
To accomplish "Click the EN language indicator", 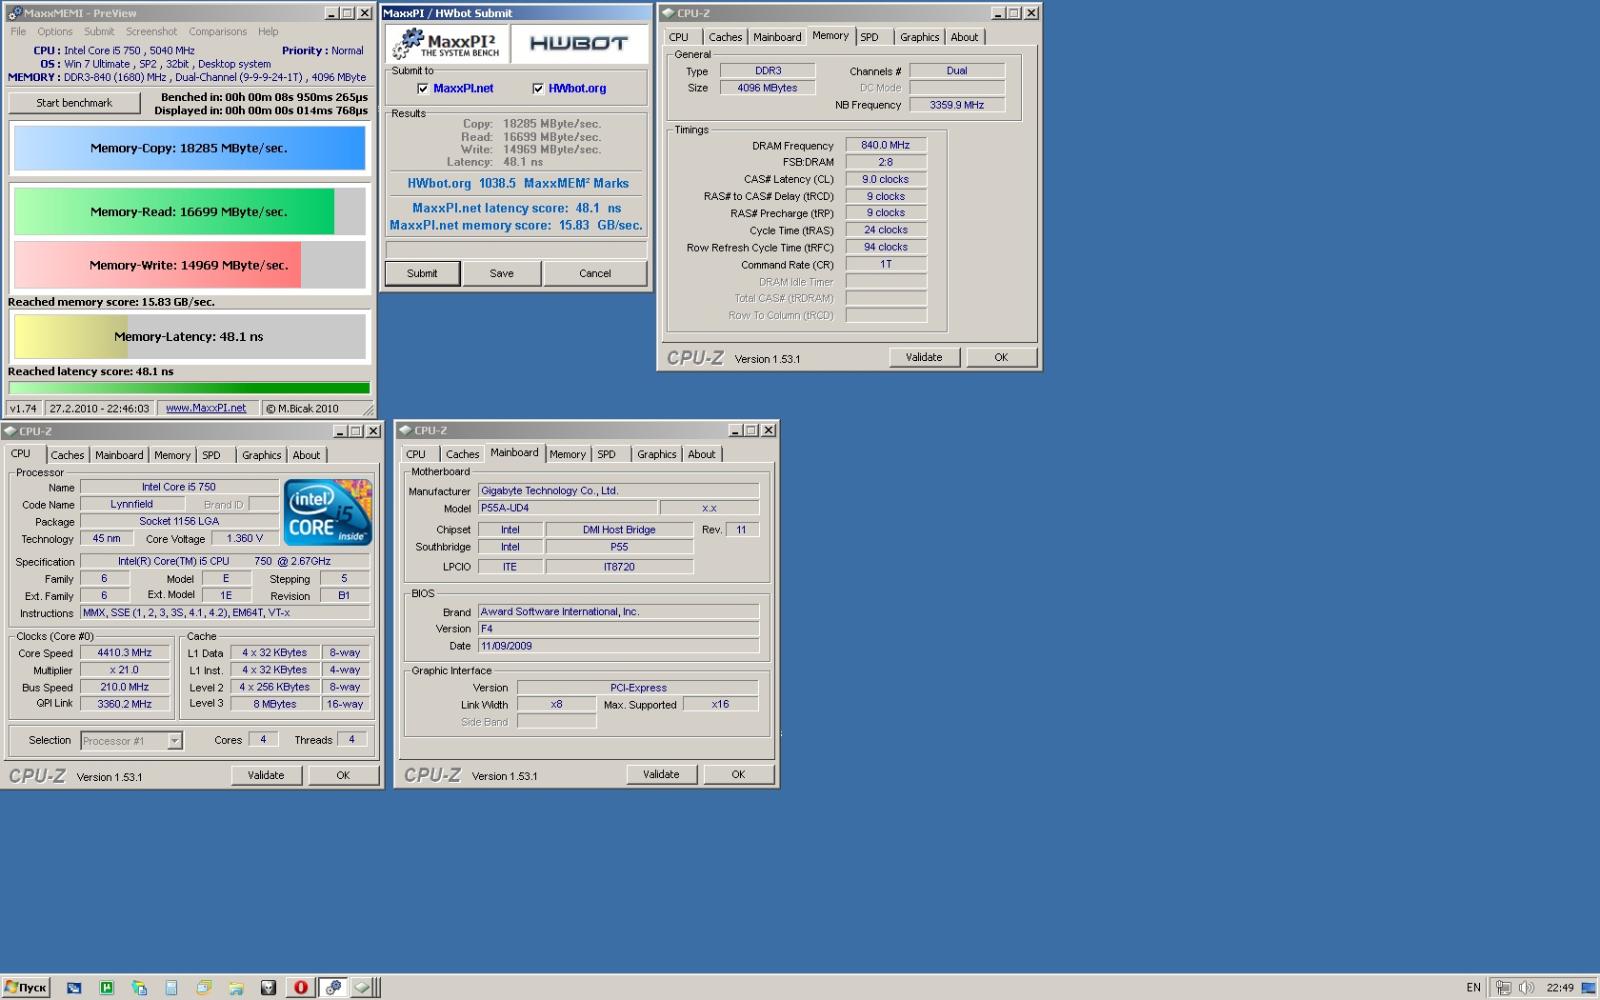I will pyautogui.click(x=1473, y=987).
